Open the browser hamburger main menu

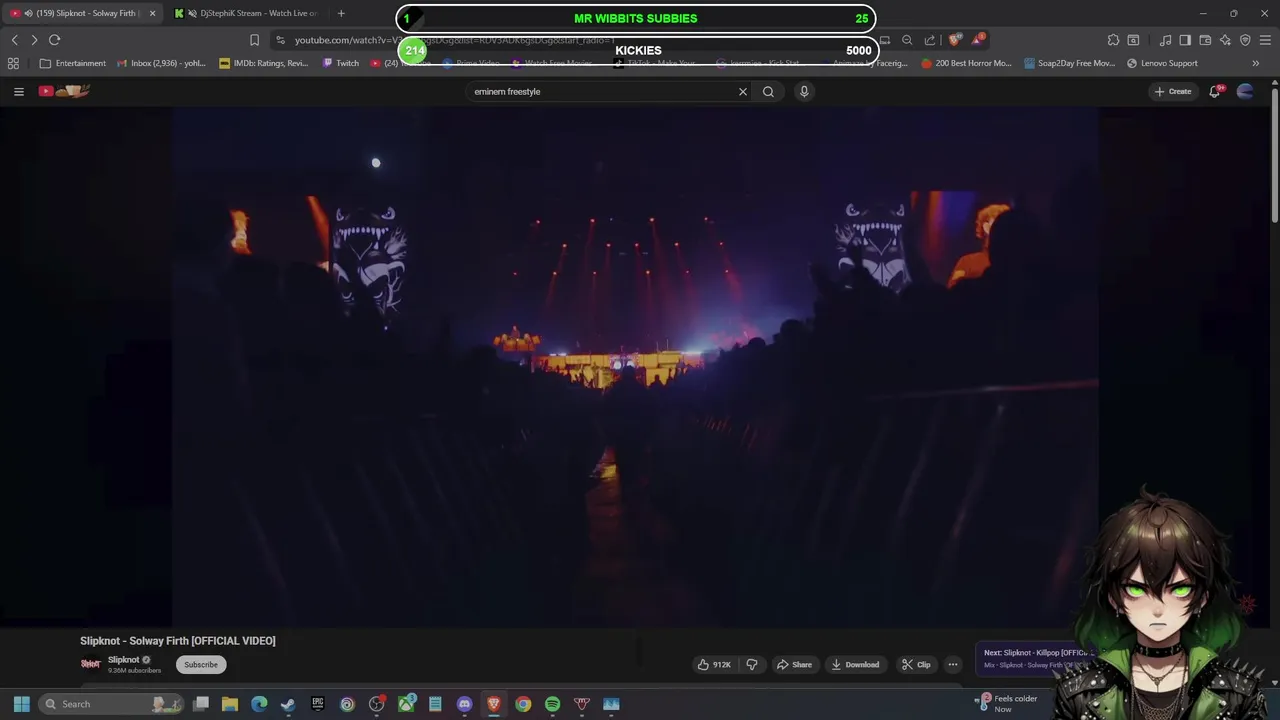pyautogui.click(x=1265, y=40)
